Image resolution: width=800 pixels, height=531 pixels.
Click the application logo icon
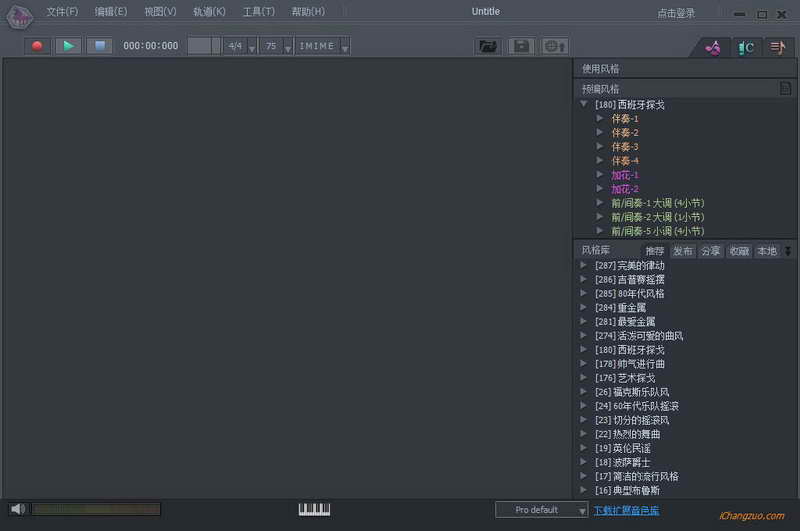pos(20,17)
